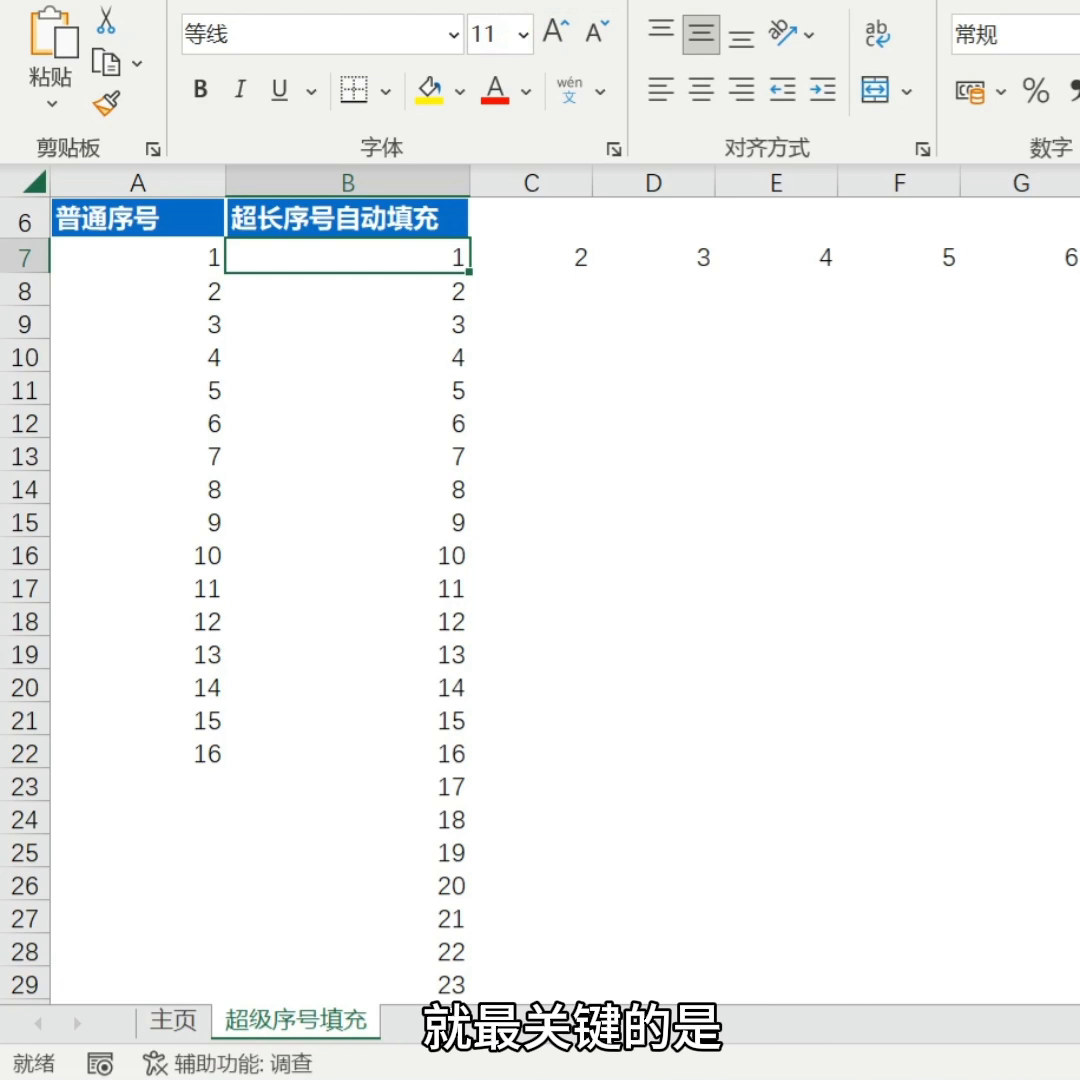The width and height of the screenshot is (1080, 1080).
Task: Open the Merge and Center dropdown arrow
Action: click(907, 91)
